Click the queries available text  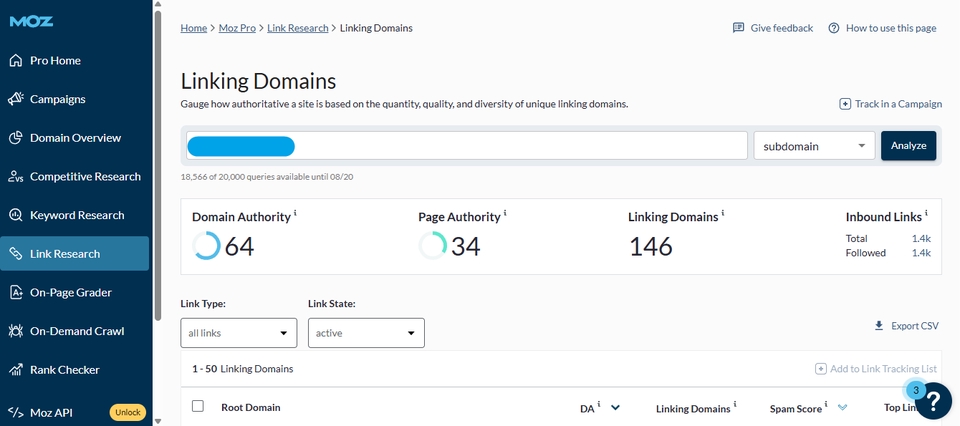(x=267, y=177)
